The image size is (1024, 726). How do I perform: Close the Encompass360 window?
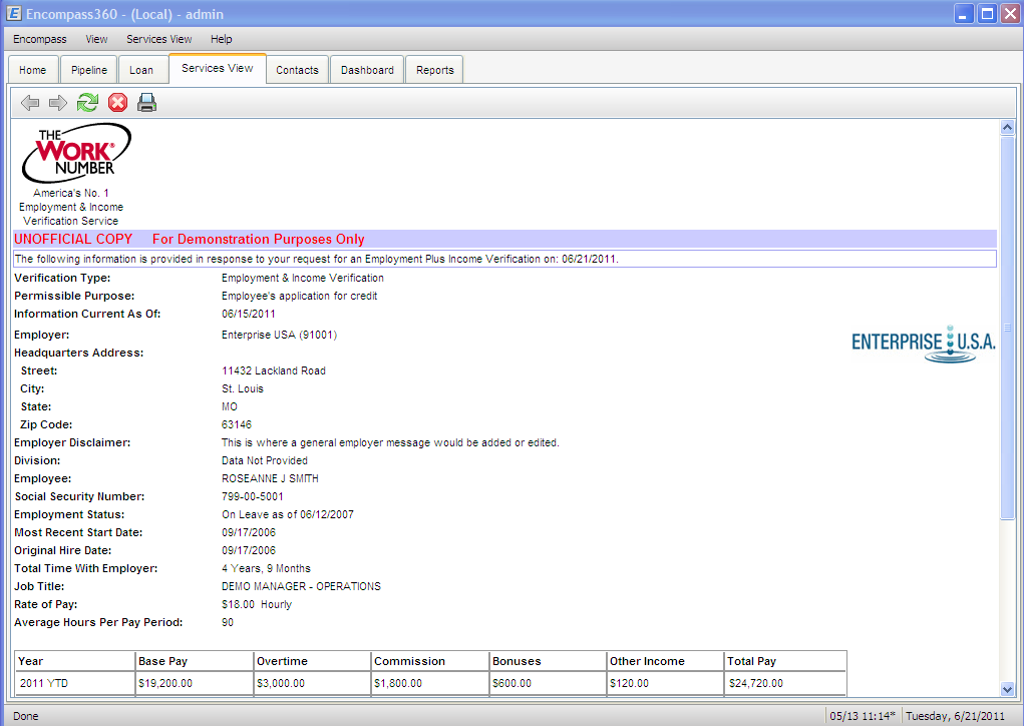pos(1010,14)
